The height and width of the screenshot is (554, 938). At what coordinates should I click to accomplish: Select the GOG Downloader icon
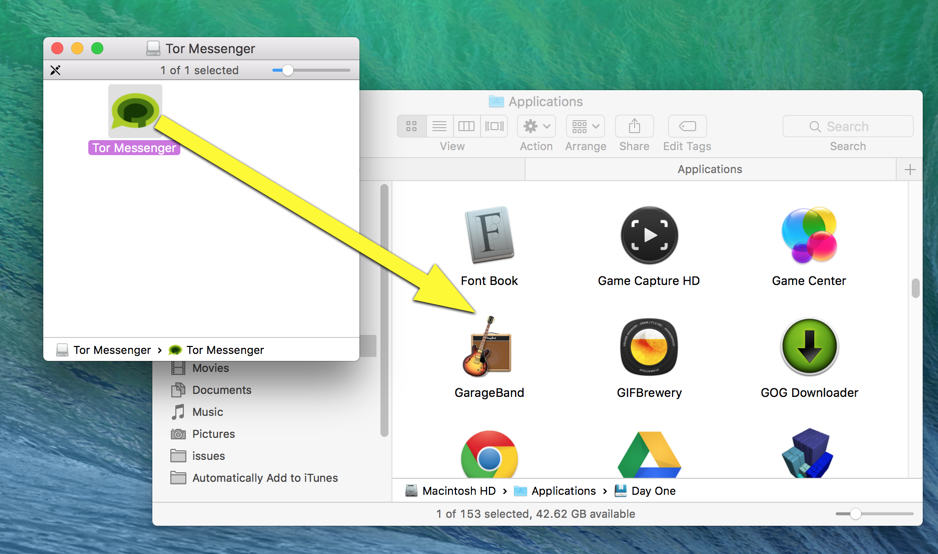[809, 348]
